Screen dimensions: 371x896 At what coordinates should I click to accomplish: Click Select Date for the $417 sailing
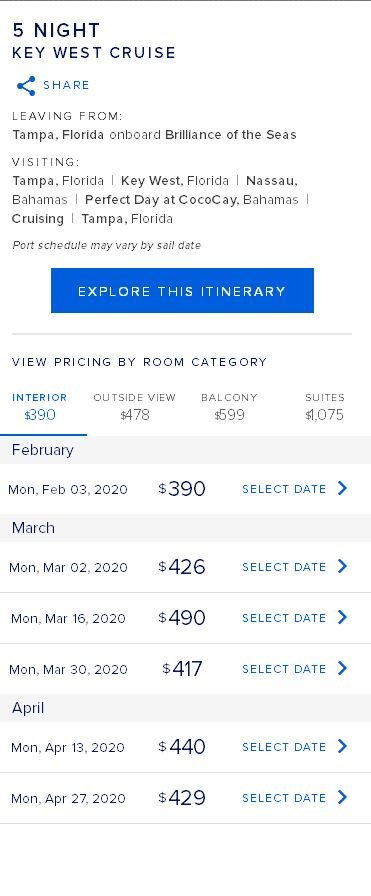click(x=284, y=669)
